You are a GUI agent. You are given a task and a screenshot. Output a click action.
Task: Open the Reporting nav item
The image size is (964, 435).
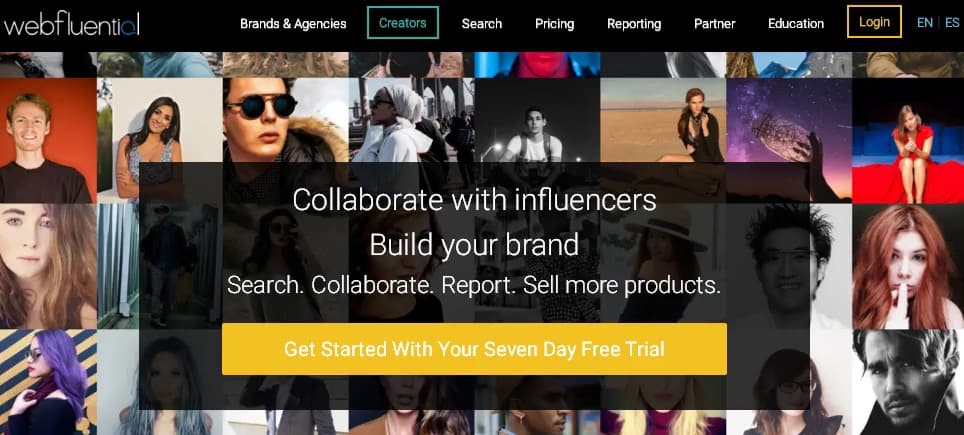pos(634,24)
